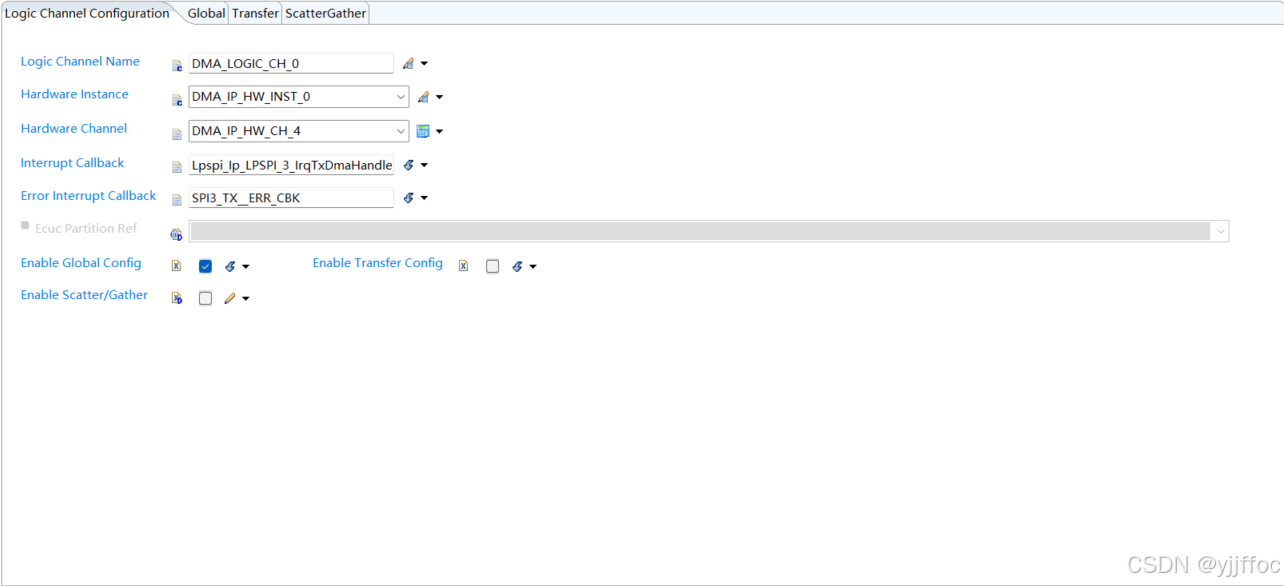1284x586 pixels.
Task: Expand arrow next to Hardware Instance edit icon
Action: coord(439,98)
